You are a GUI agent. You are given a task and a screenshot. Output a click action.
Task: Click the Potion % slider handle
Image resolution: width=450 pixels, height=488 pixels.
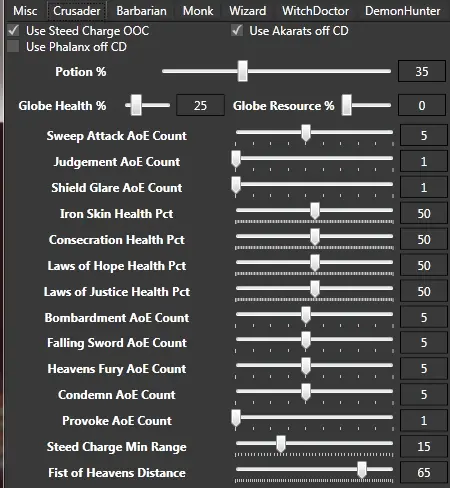pyautogui.click(x=243, y=71)
